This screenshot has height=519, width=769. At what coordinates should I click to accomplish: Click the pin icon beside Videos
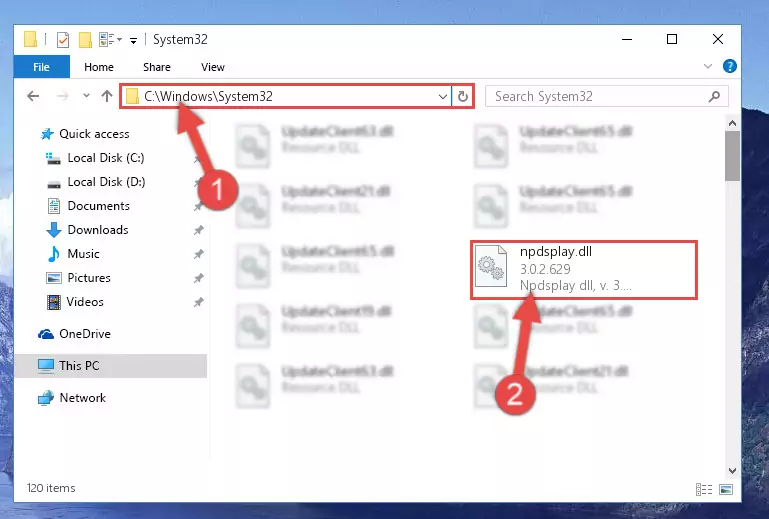[x=198, y=302]
